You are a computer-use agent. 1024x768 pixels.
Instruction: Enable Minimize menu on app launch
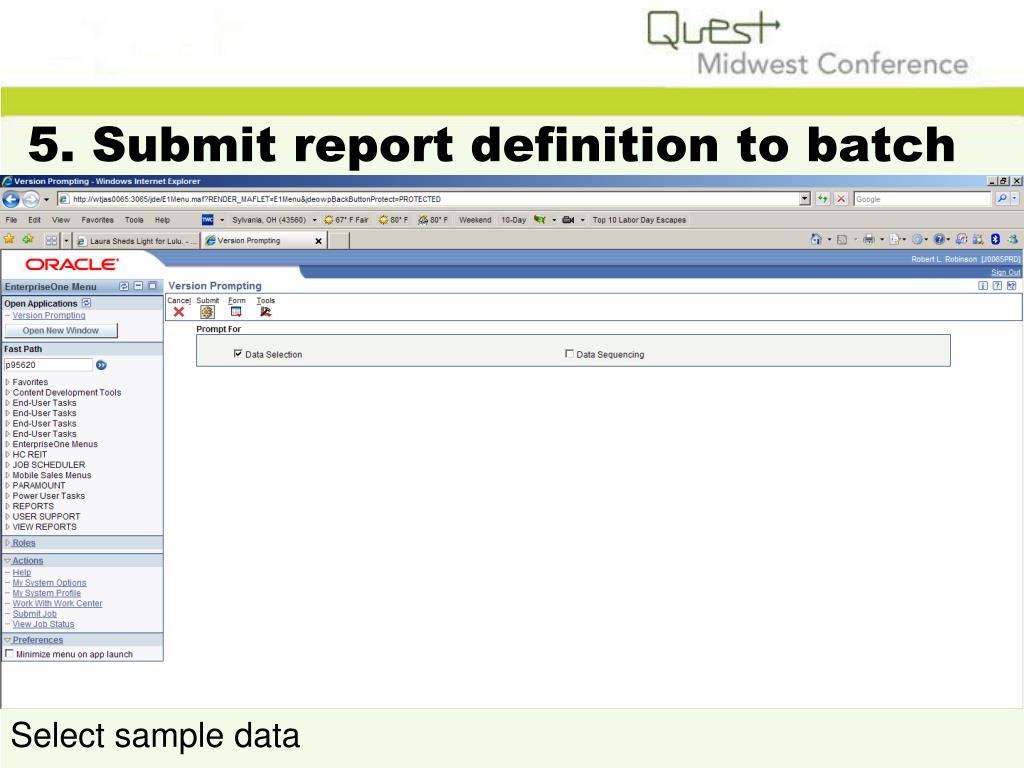coord(9,654)
